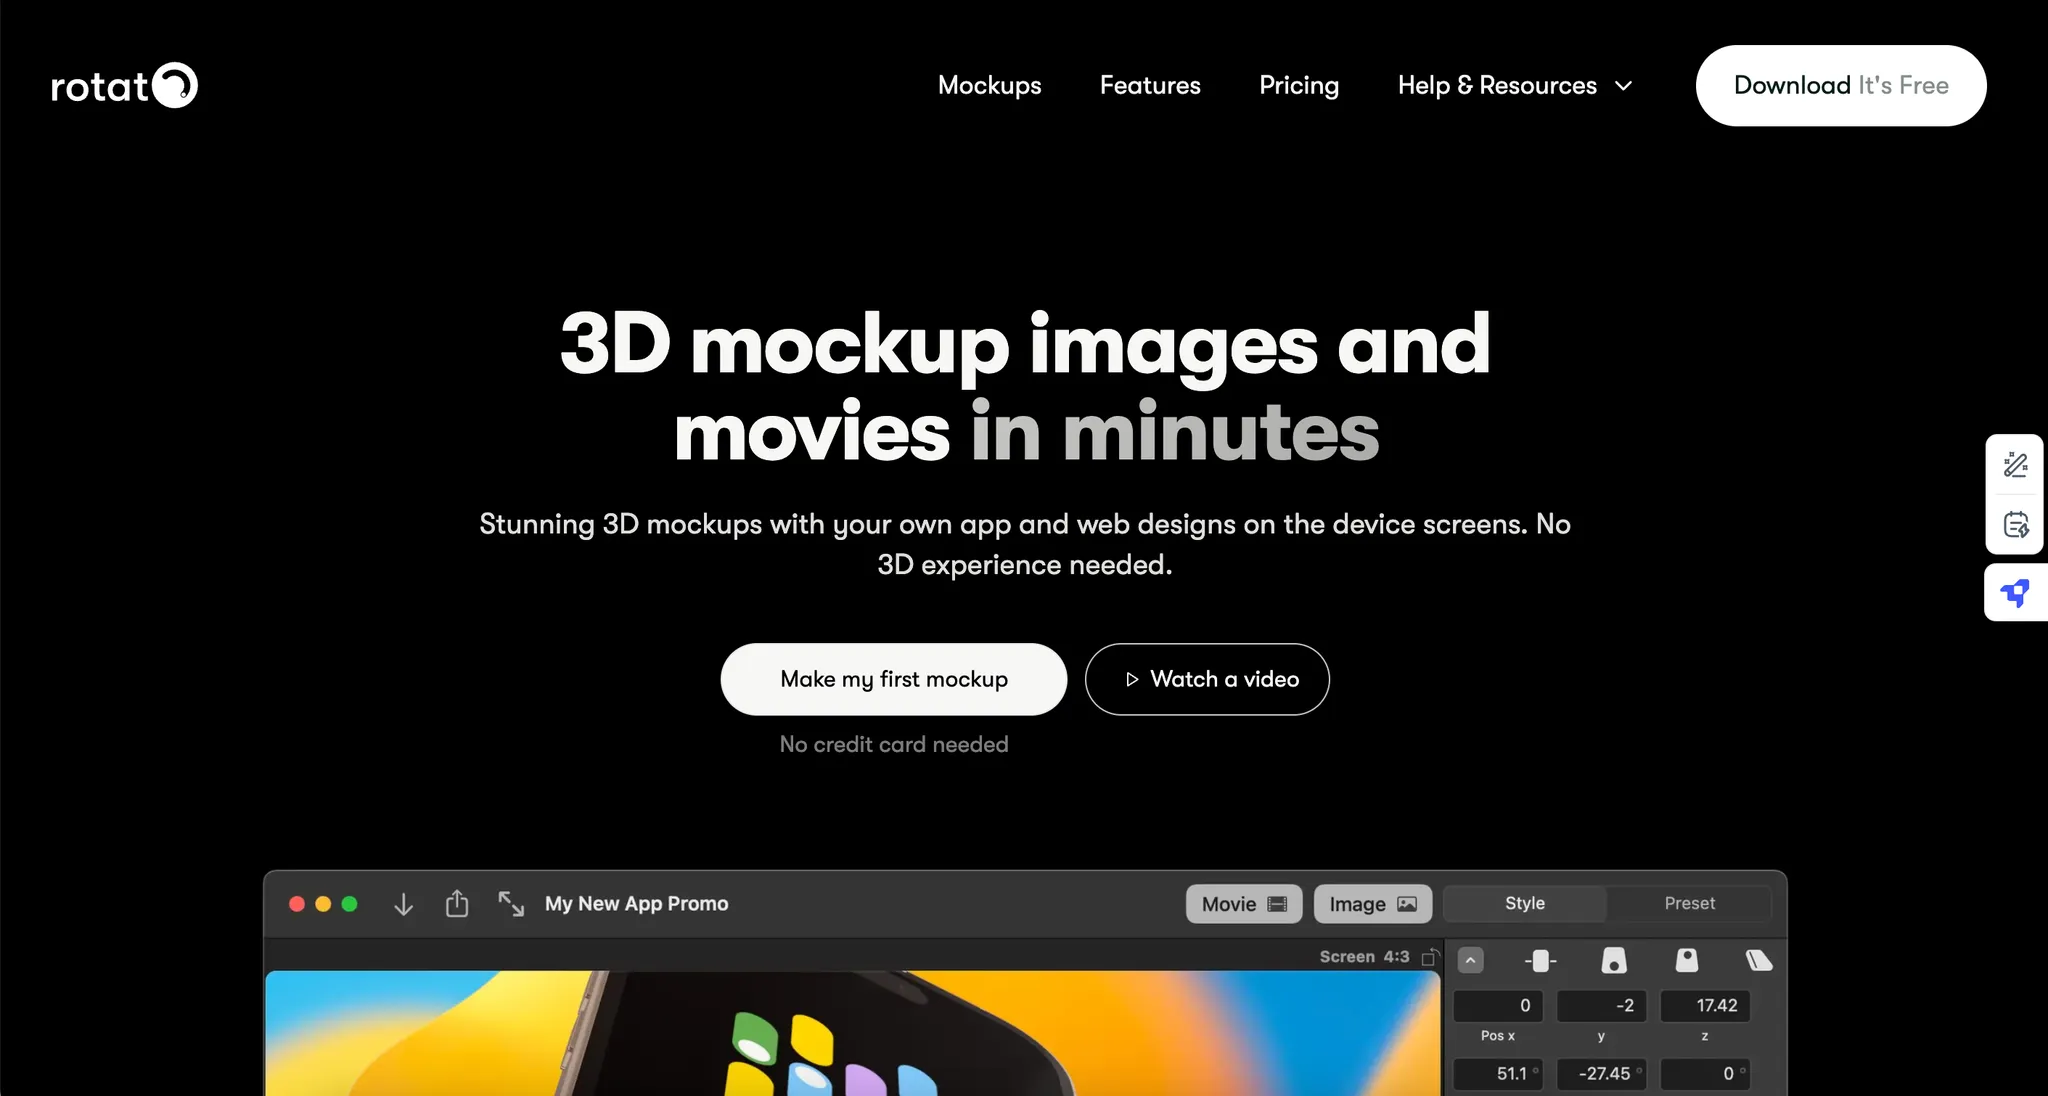Click the expand fullscreen arrows icon

click(x=511, y=904)
